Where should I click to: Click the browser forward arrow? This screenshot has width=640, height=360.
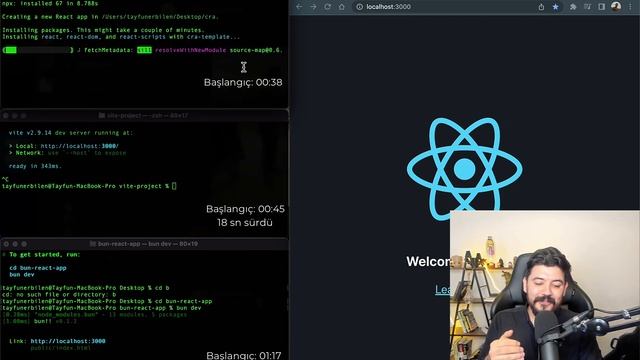tap(313, 7)
